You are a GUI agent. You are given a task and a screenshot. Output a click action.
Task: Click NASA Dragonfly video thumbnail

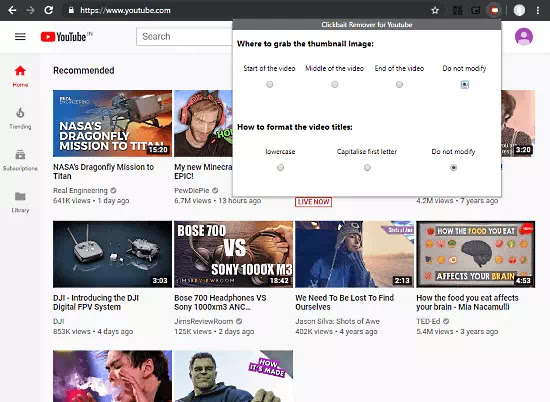point(112,123)
